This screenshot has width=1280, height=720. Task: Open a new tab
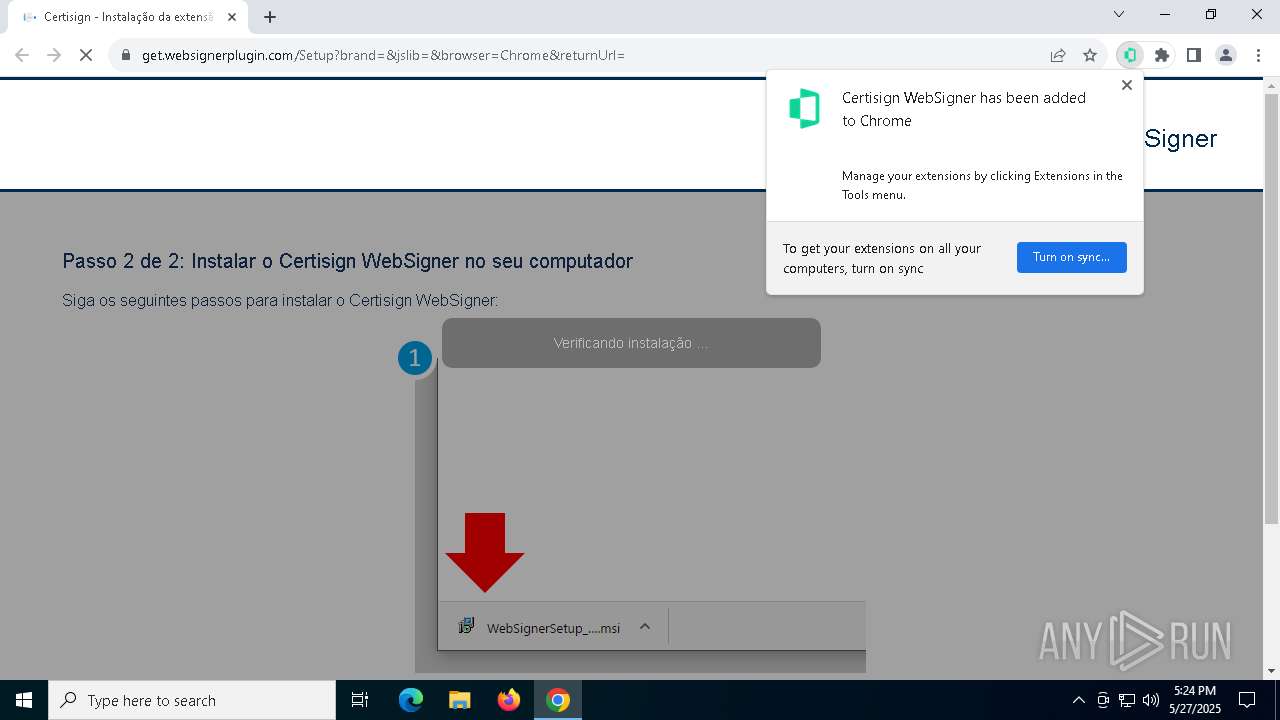(270, 17)
